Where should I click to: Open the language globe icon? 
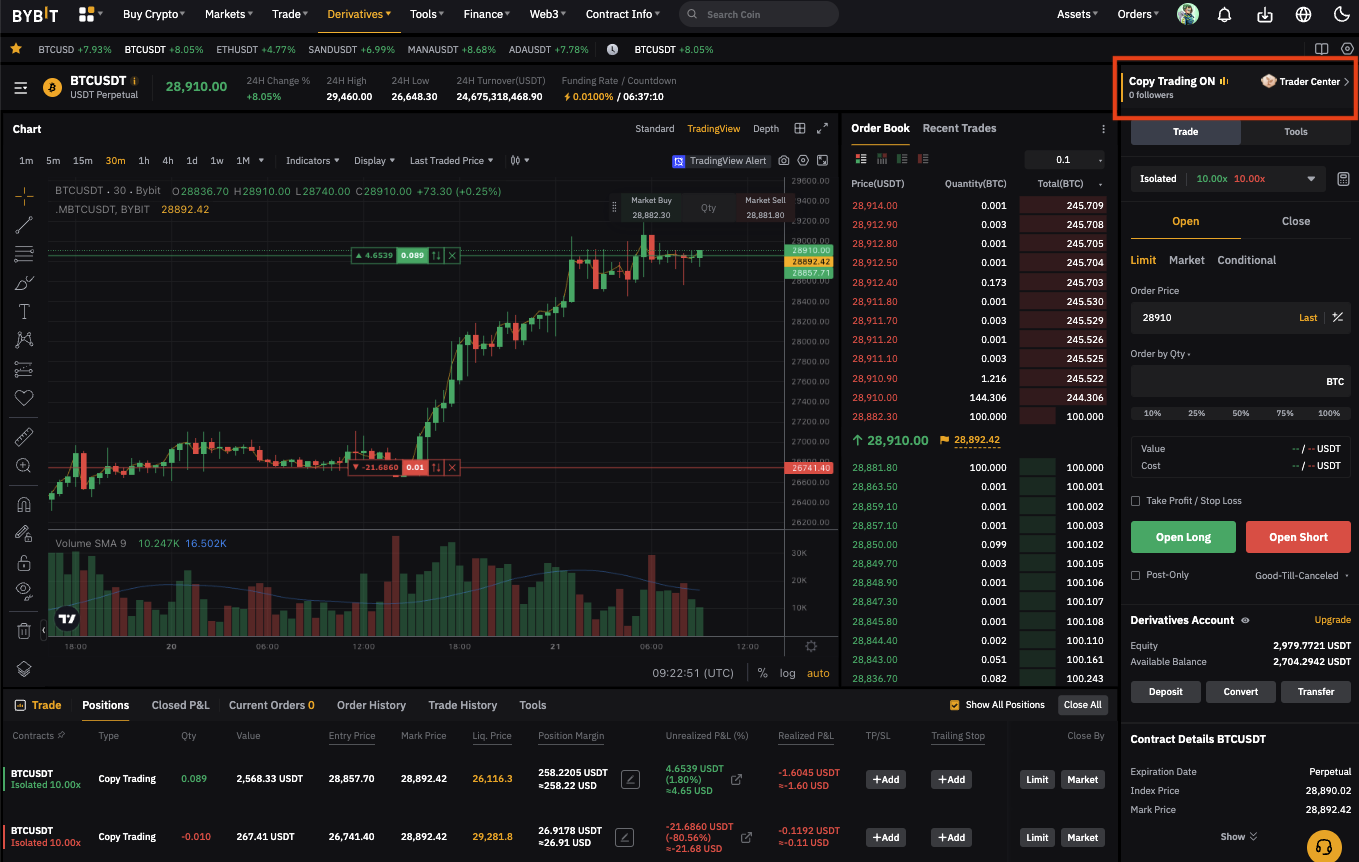pos(1303,14)
